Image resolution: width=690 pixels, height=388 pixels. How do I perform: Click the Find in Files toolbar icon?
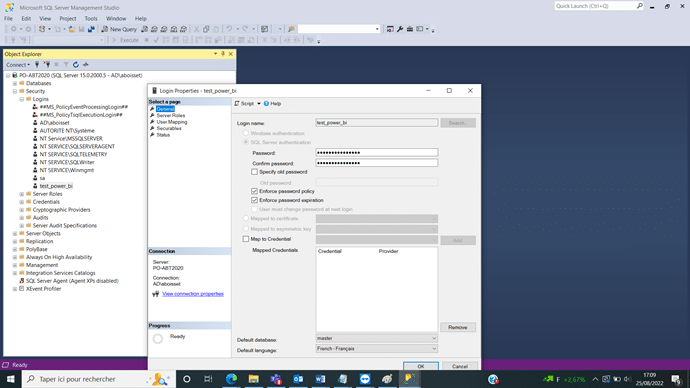pos(291,29)
